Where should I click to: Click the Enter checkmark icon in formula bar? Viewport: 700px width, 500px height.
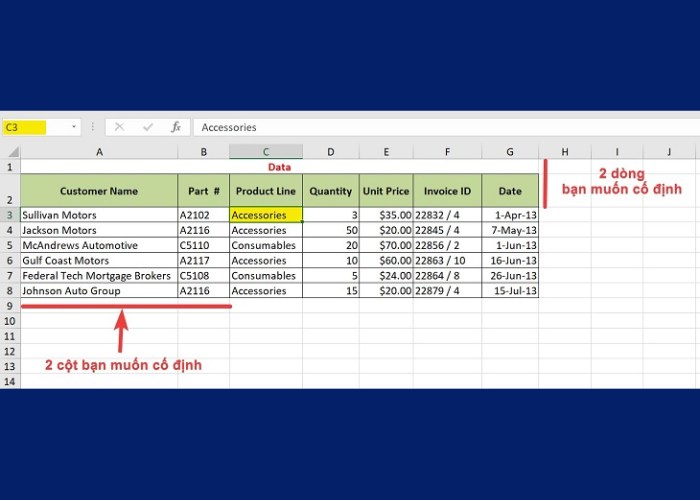tap(147, 127)
